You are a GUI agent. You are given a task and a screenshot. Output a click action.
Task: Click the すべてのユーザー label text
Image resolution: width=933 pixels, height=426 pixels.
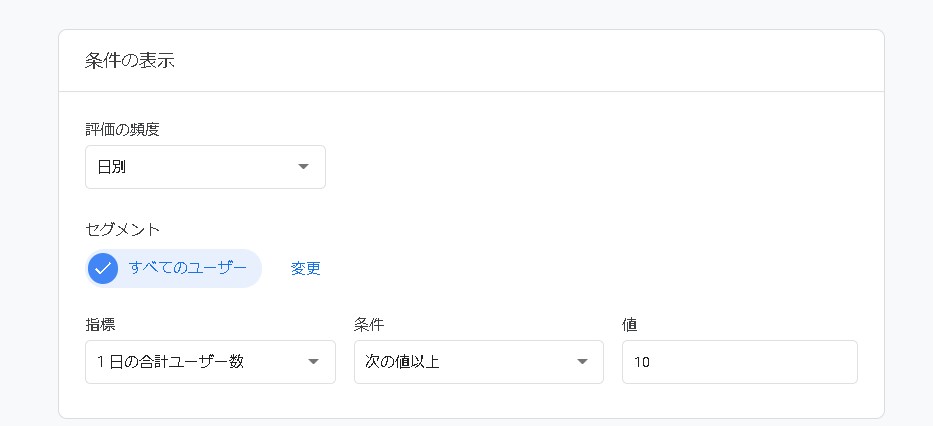188,268
